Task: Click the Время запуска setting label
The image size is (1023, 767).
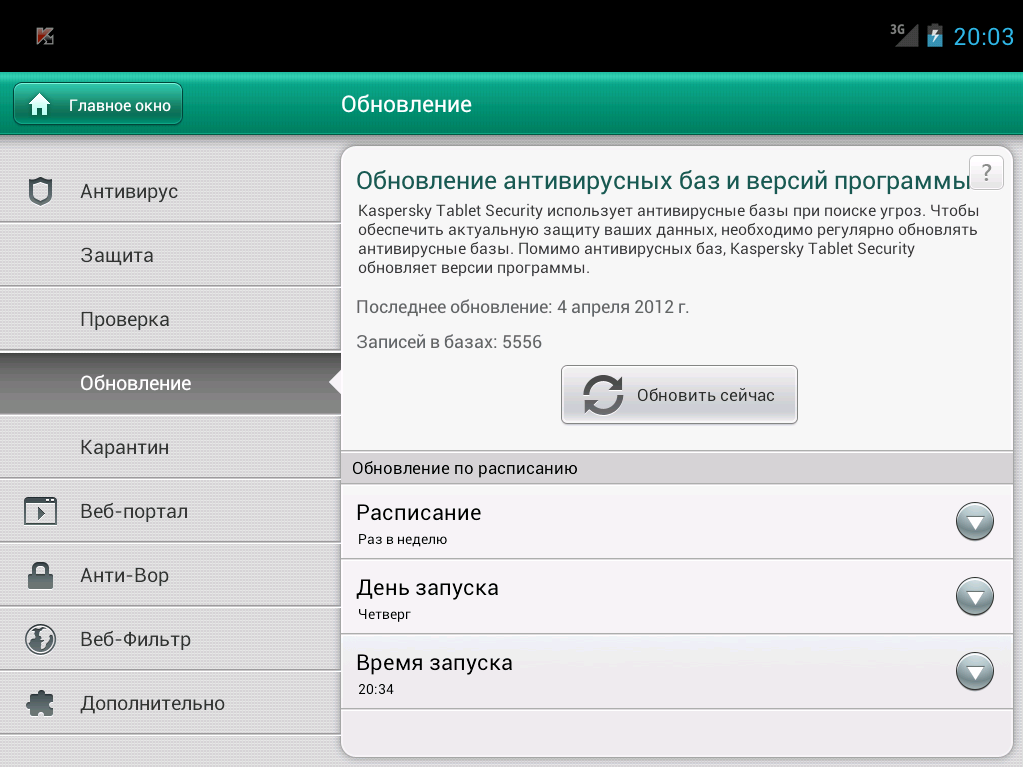Action: tap(435, 663)
